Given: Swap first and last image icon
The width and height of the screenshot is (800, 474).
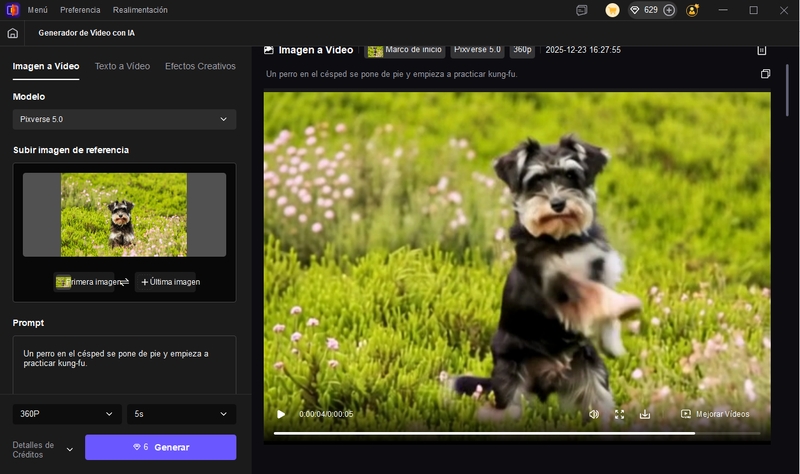Looking at the screenshot, I should pos(124,282).
